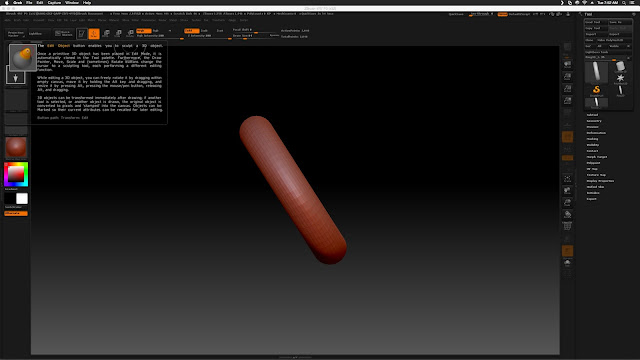Click the Rotate view icon on right shelf
This screenshot has width=640, height=360.
click(x=567, y=215)
